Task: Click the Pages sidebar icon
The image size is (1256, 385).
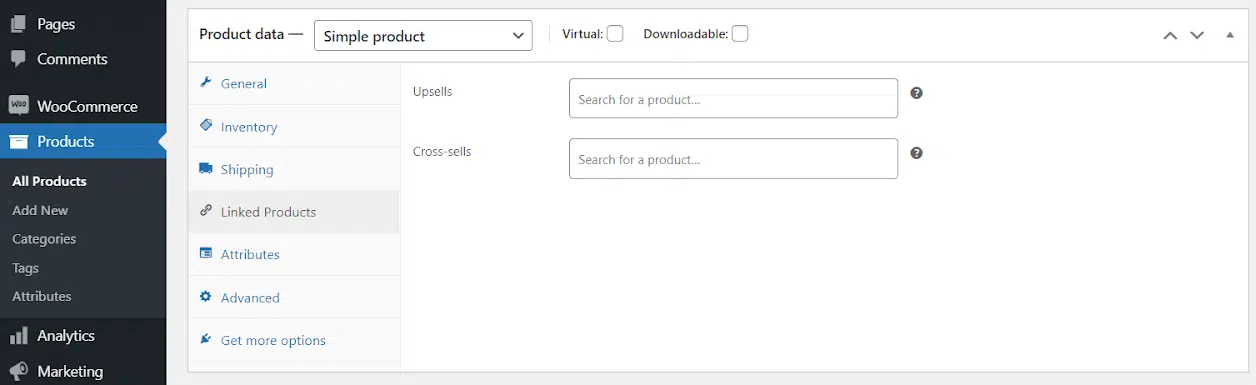Action: point(18,24)
